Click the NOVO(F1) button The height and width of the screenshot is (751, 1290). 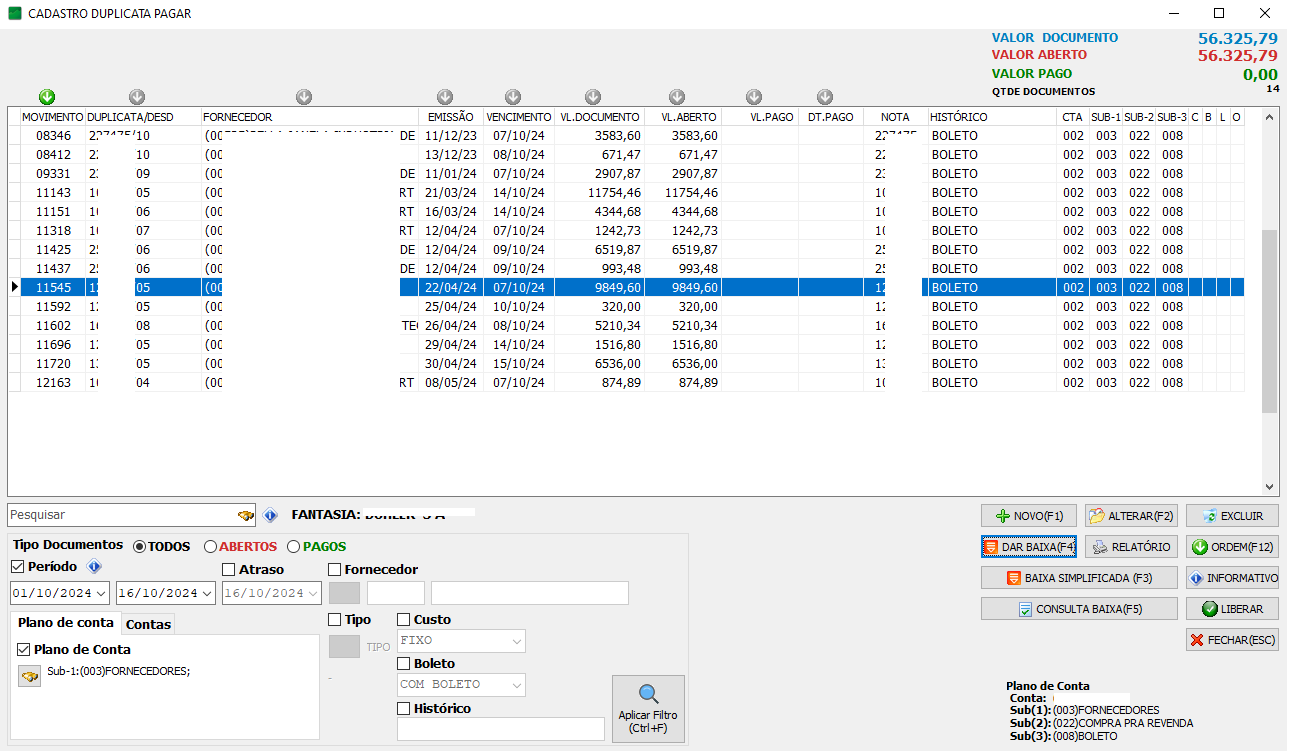pyautogui.click(x=1029, y=516)
